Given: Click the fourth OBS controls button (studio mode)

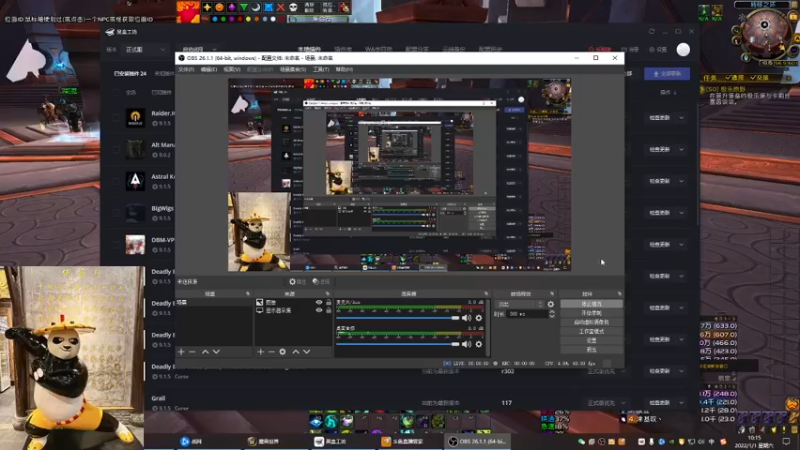Looking at the screenshot, I should click(x=591, y=331).
